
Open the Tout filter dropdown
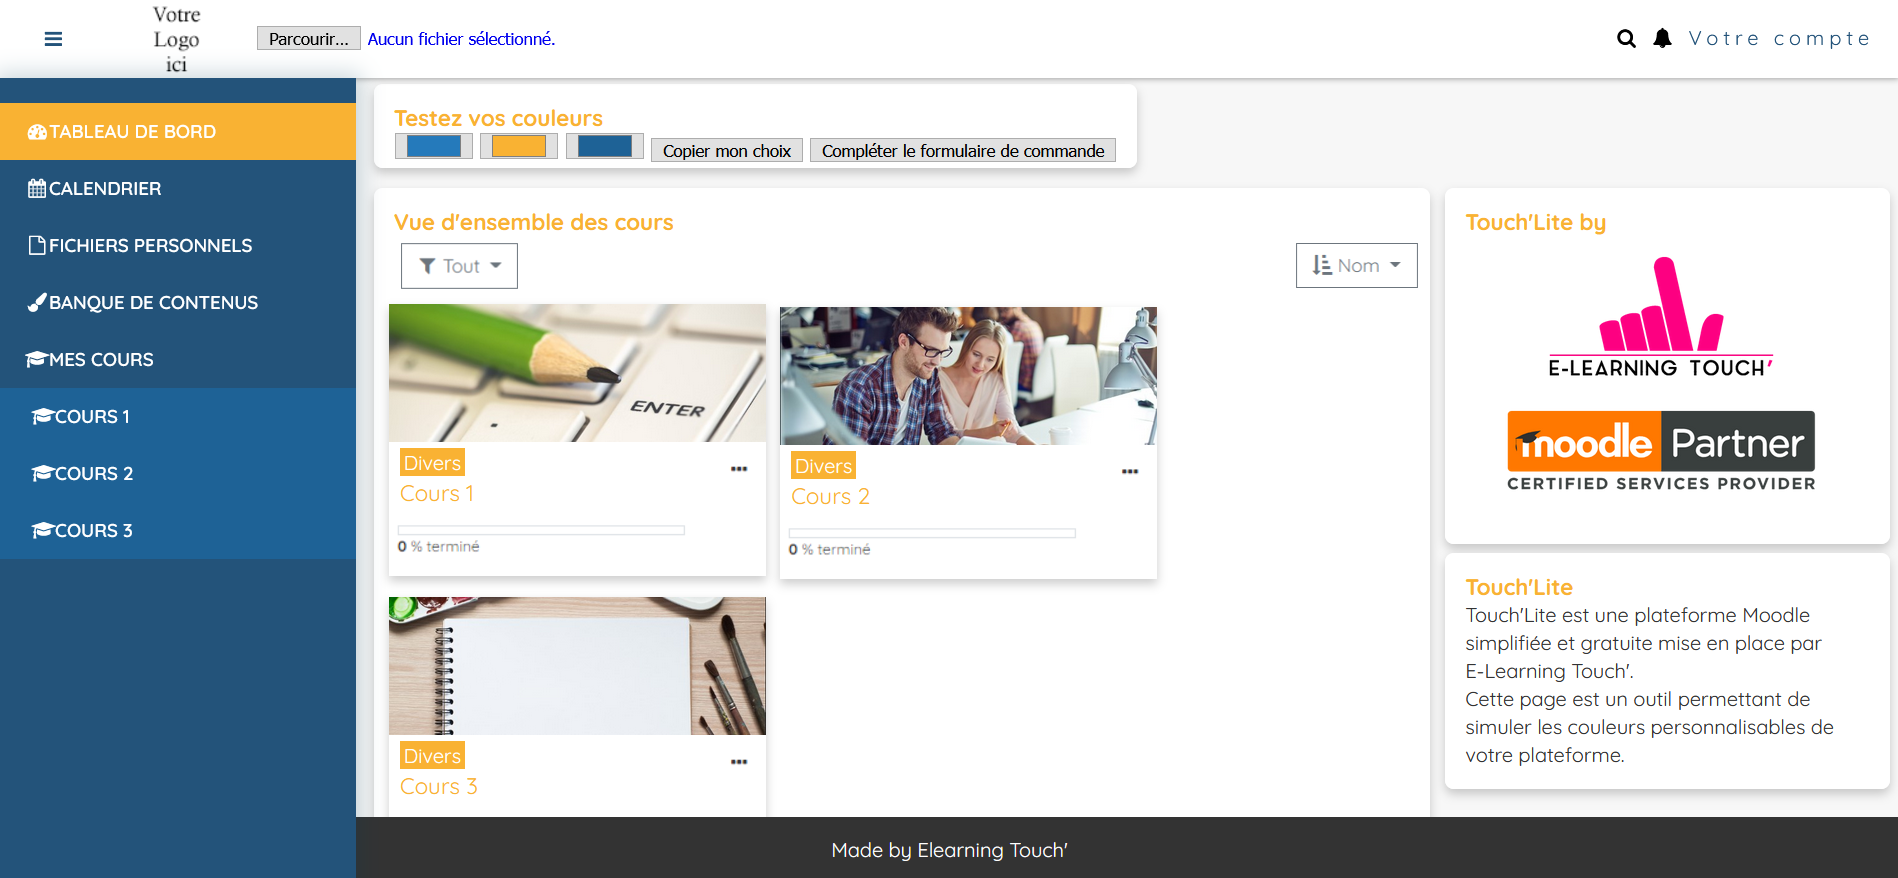(459, 266)
